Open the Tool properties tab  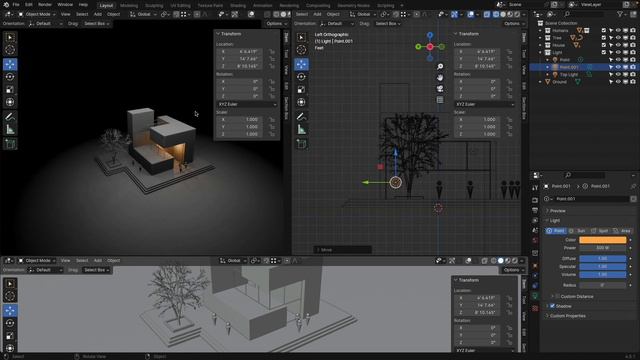point(535,188)
